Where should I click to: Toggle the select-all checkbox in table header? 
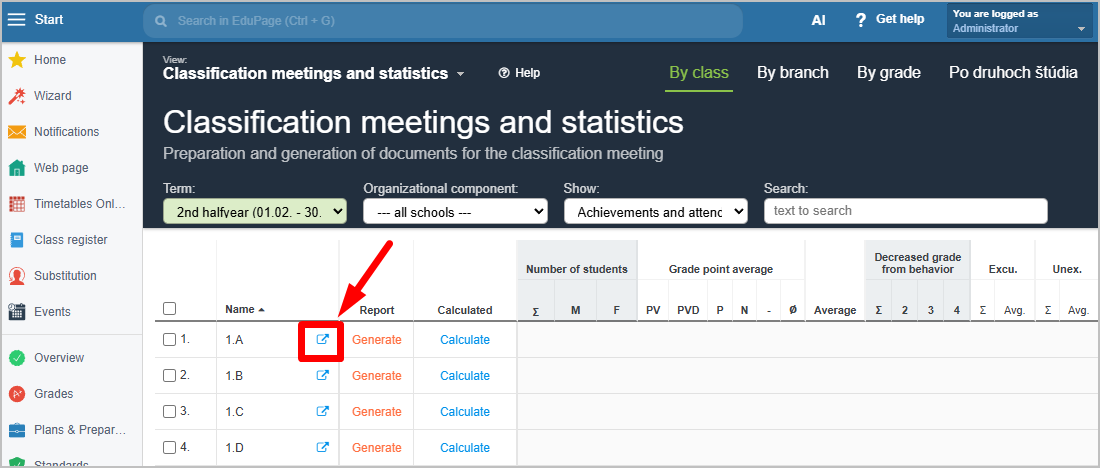click(169, 309)
